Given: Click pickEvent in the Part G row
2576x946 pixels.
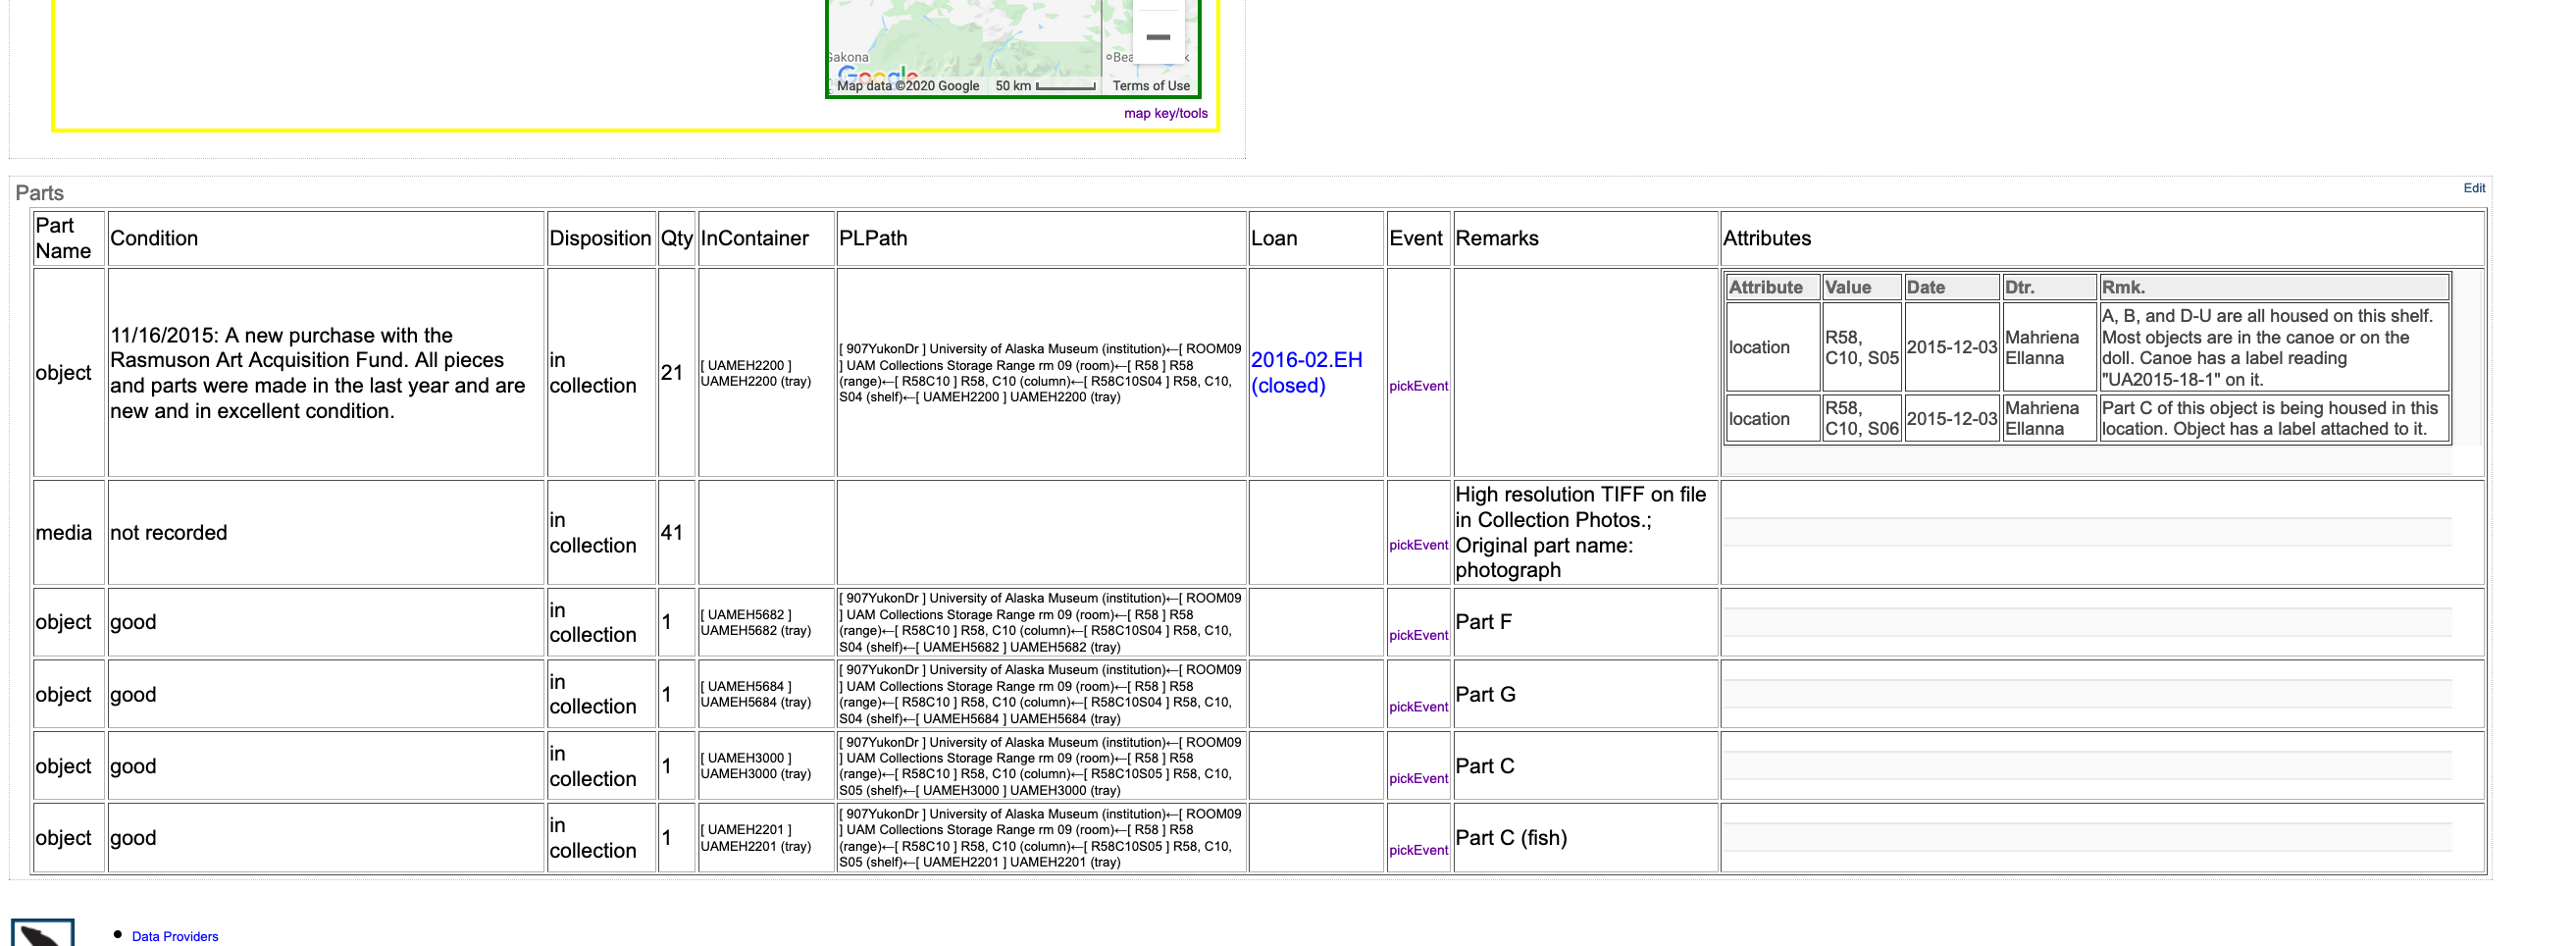Looking at the screenshot, I should 1418,707.
